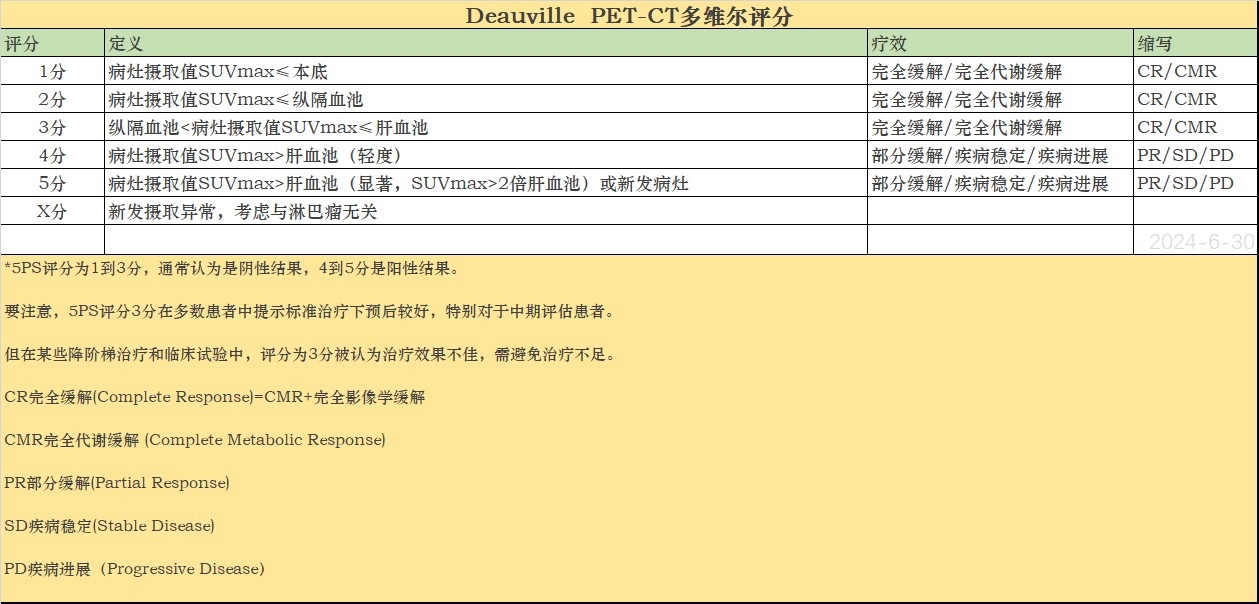The height and width of the screenshot is (604, 1259).
Task: Click the 3分 score cell
Action: coord(52,128)
